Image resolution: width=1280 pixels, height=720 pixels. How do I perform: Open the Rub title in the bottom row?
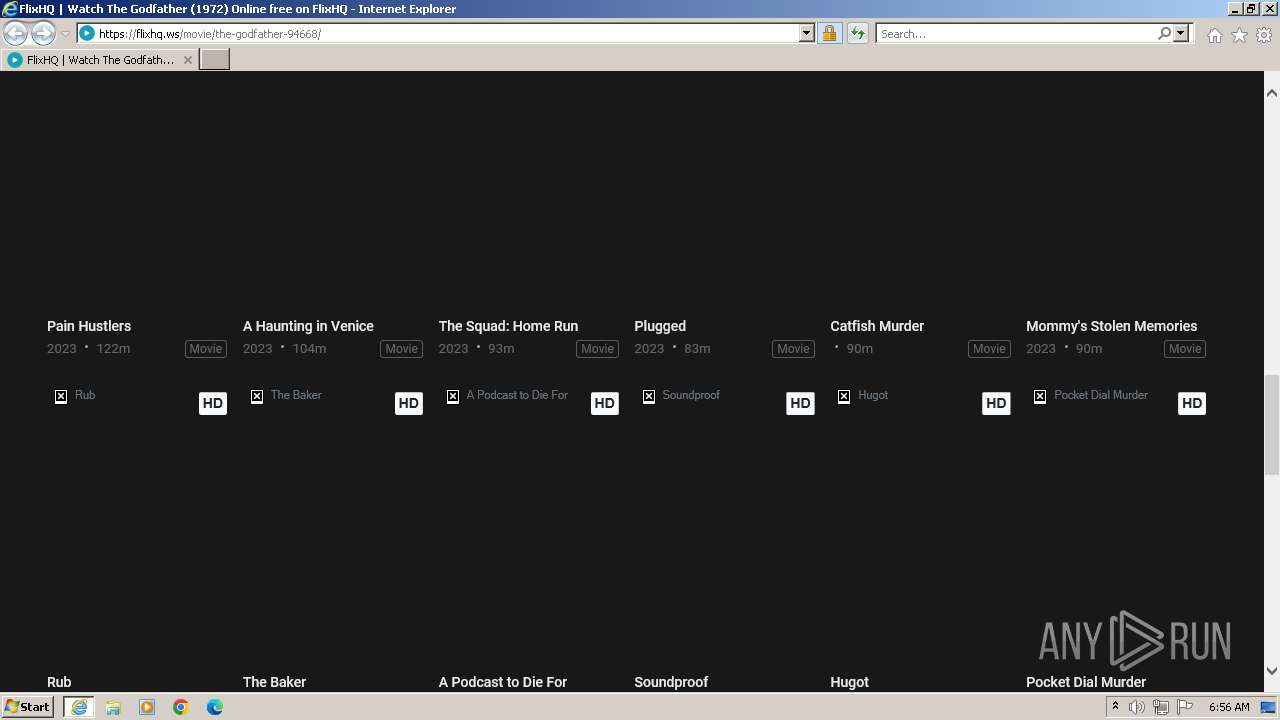[x=59, y=682]
